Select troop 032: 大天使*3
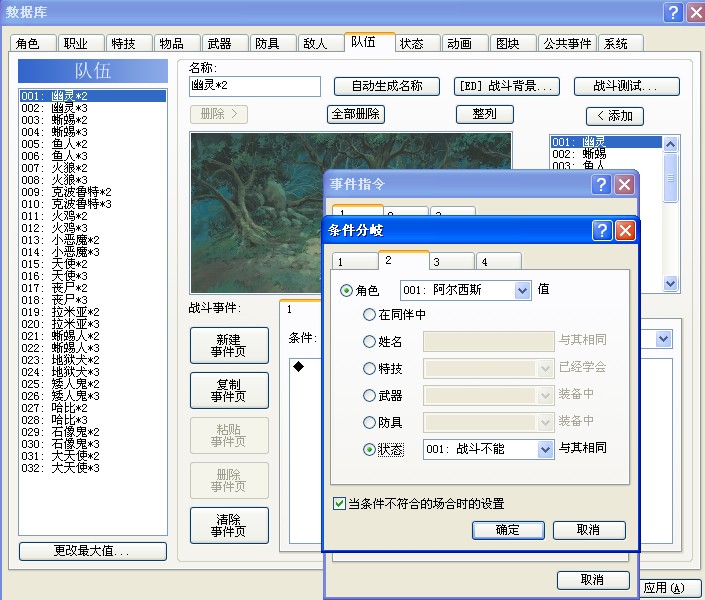Screen dimensions: 705x600 pos(93,468)
